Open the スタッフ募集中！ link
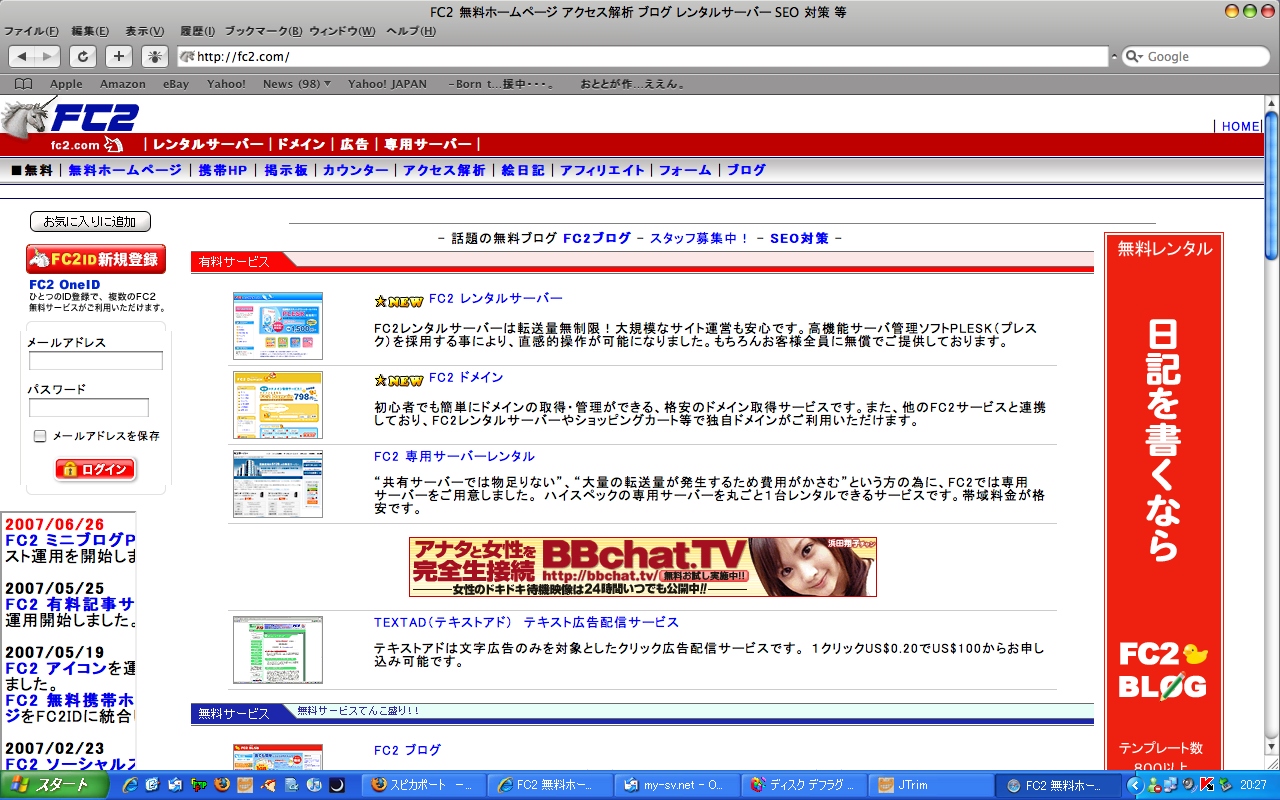The image size is (1280, 800). [700, 238]
